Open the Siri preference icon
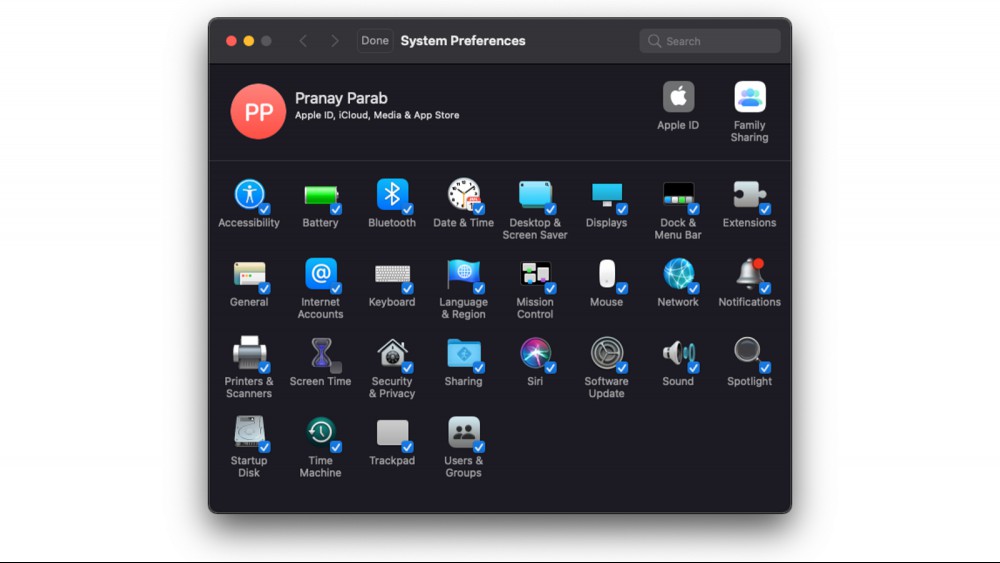The height and width of the screenshot is (563, 1000). [x=535, y=353]
